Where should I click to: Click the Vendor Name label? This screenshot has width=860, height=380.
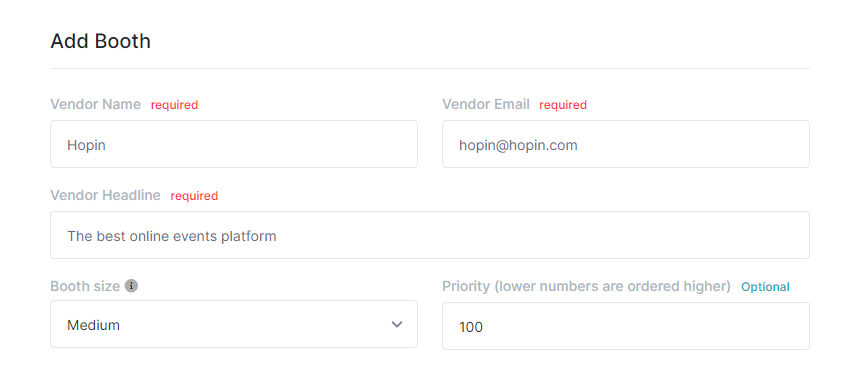tap(95, 104)
